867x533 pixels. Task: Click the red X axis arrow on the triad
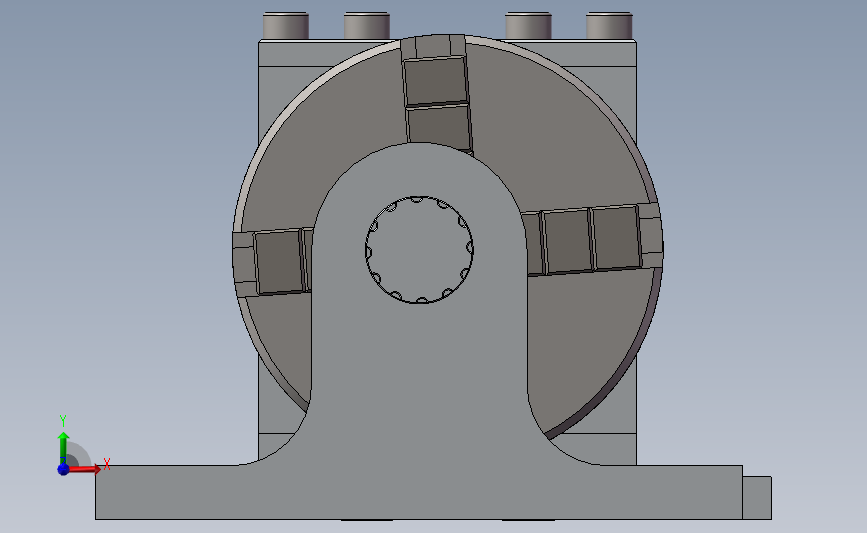(86, 469)
